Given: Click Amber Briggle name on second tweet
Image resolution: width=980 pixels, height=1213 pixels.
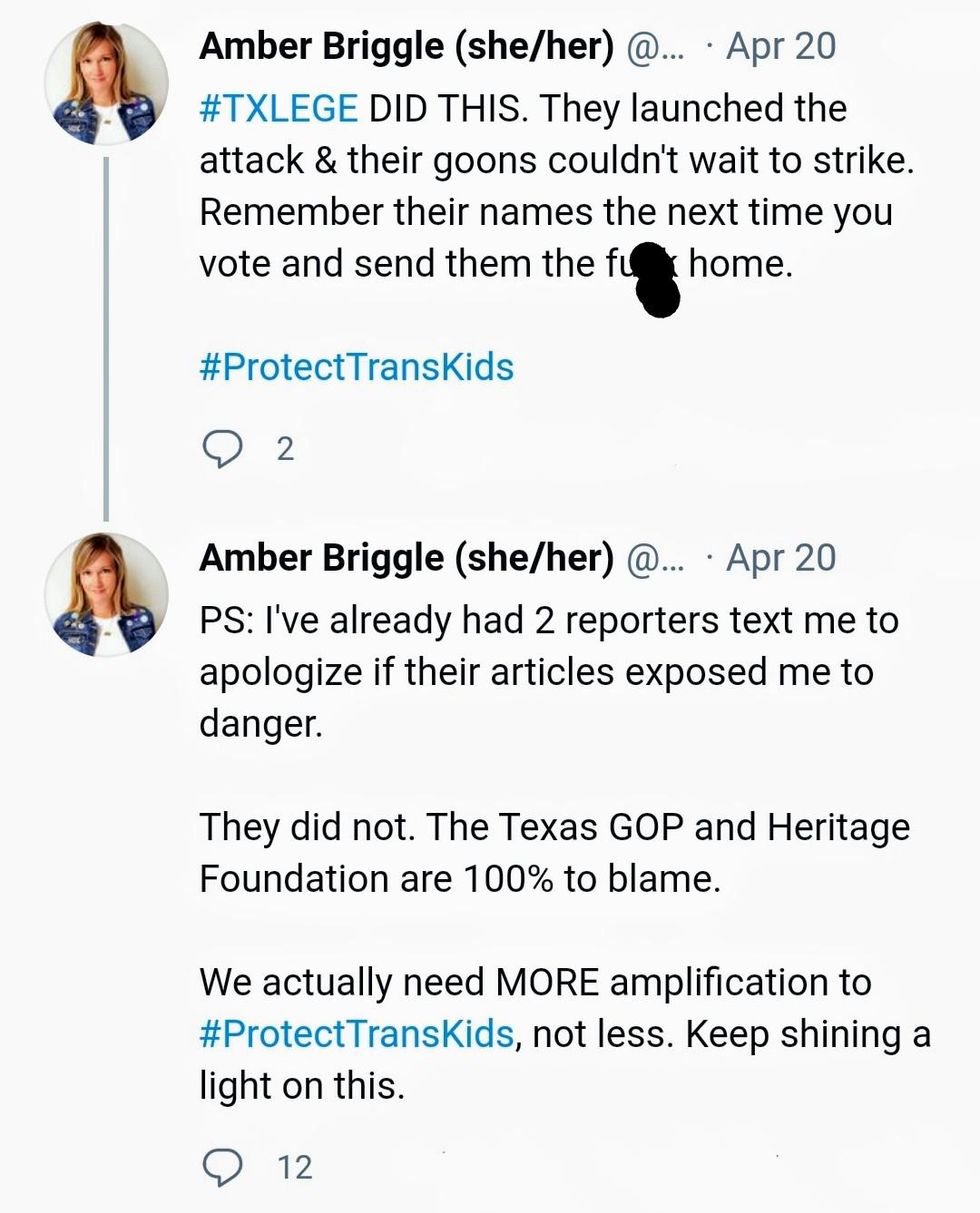Looking at the screenshot, I should [x=405, y=558].
